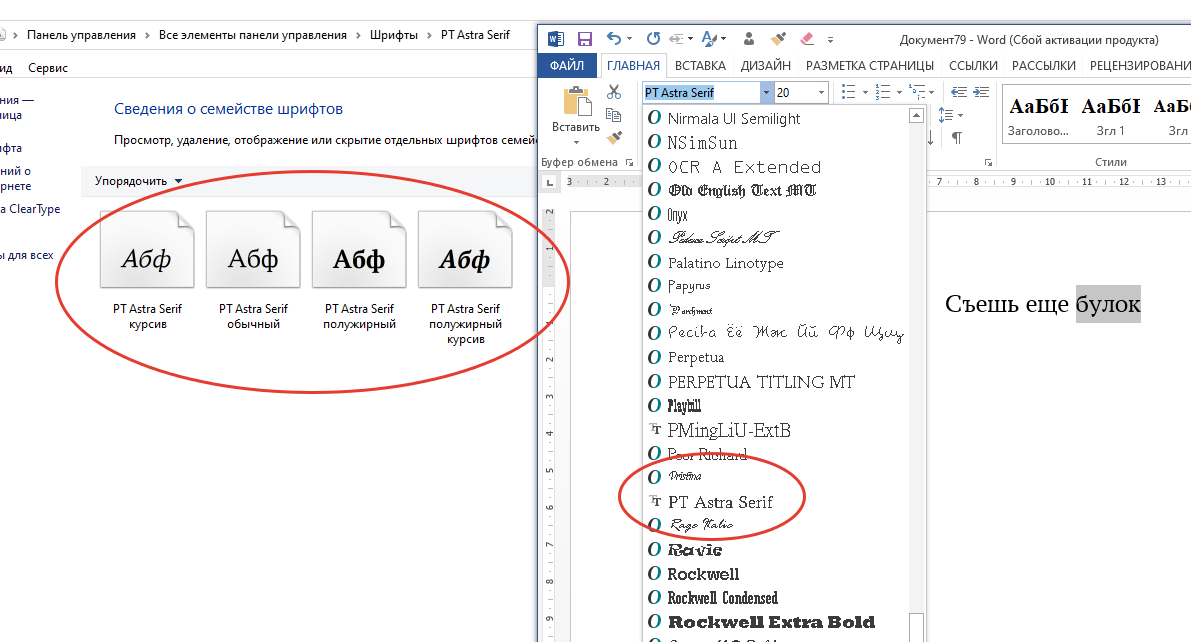Click the font name field showing PT Astra Serif

pos(700,93)
